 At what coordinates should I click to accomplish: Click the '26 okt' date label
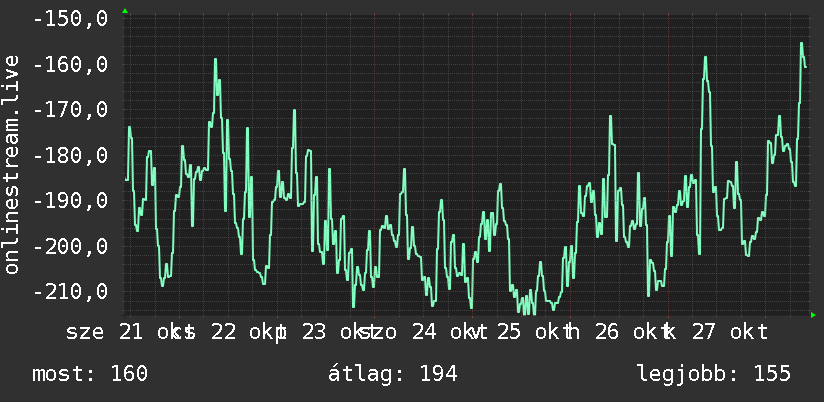pyautogui.click(x=629, y=332)
